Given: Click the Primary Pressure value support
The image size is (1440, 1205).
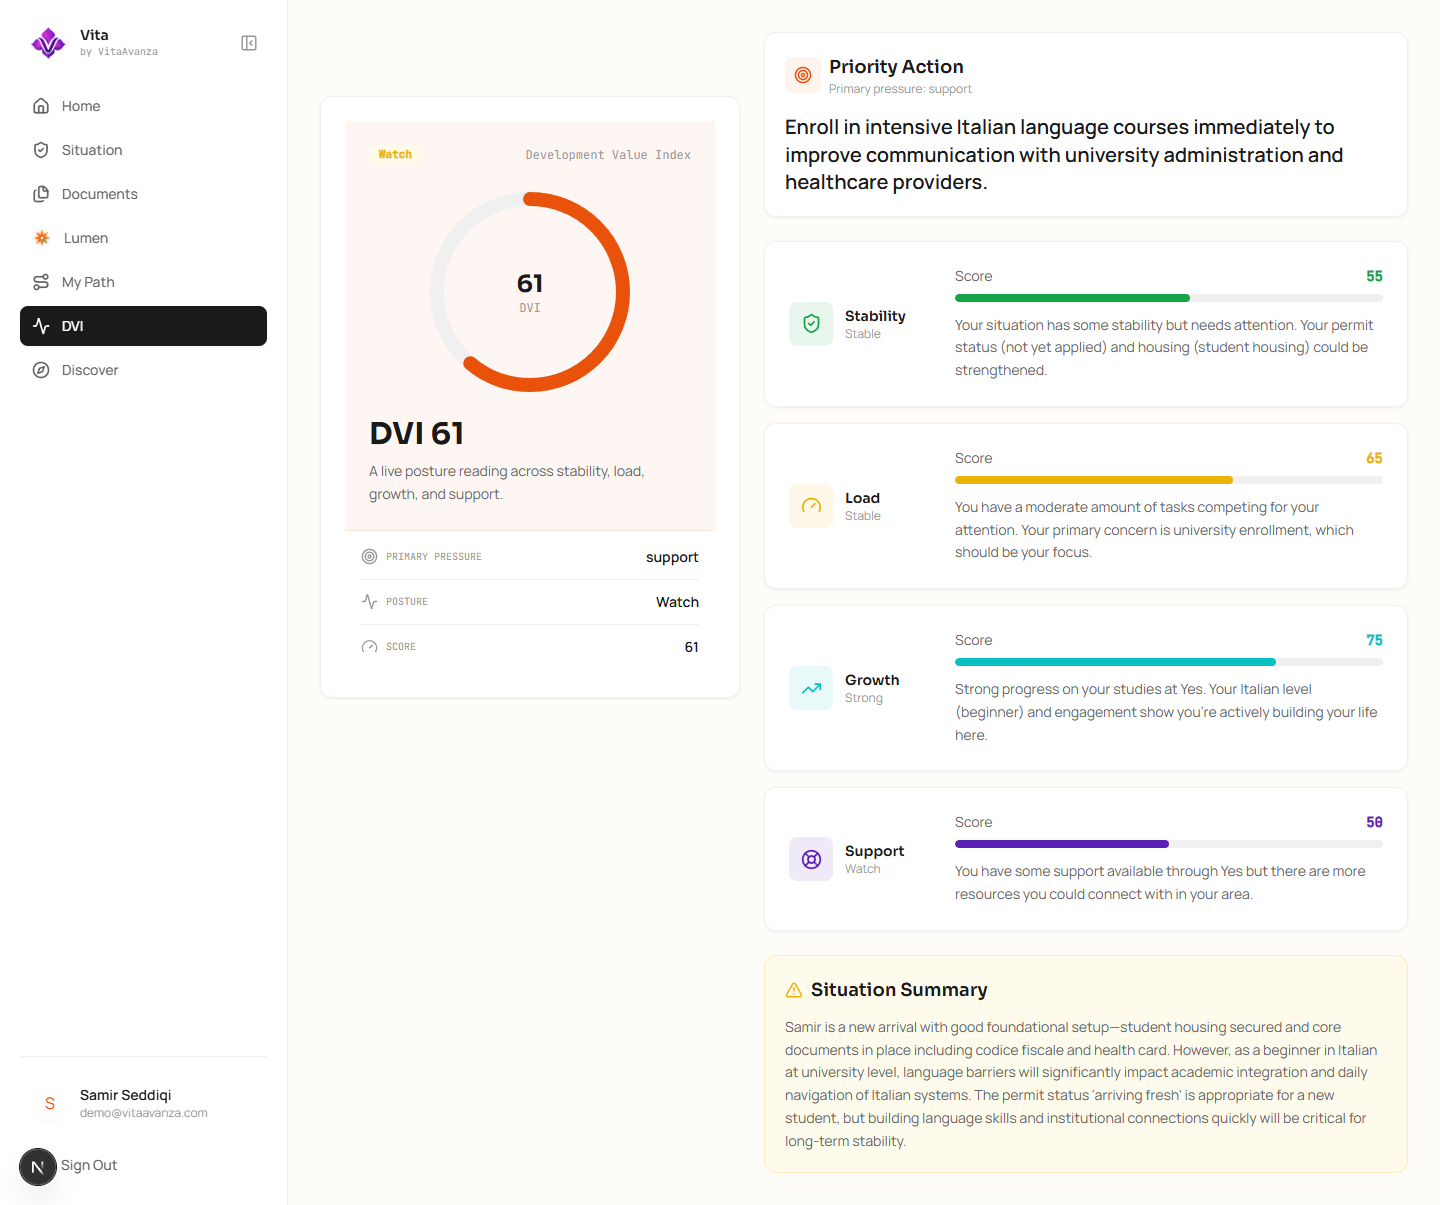Looking at the screenshot, I should point(672,557).
